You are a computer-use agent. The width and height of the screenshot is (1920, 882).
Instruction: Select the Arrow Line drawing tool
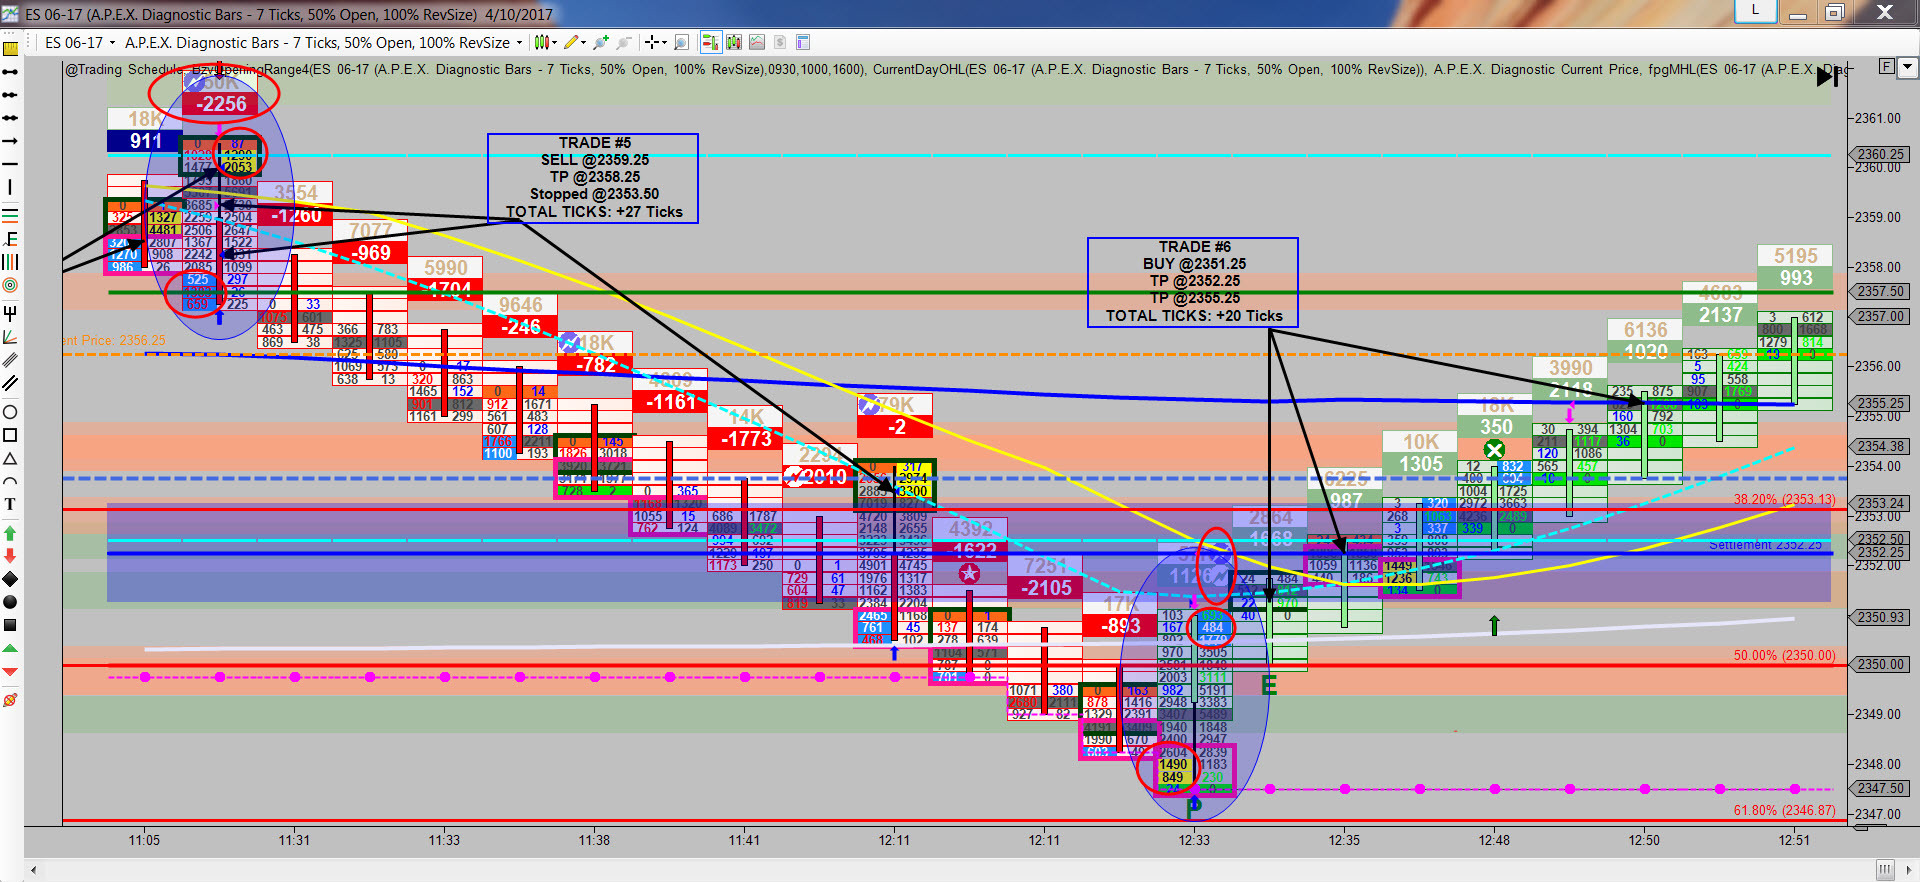point(10,141)
